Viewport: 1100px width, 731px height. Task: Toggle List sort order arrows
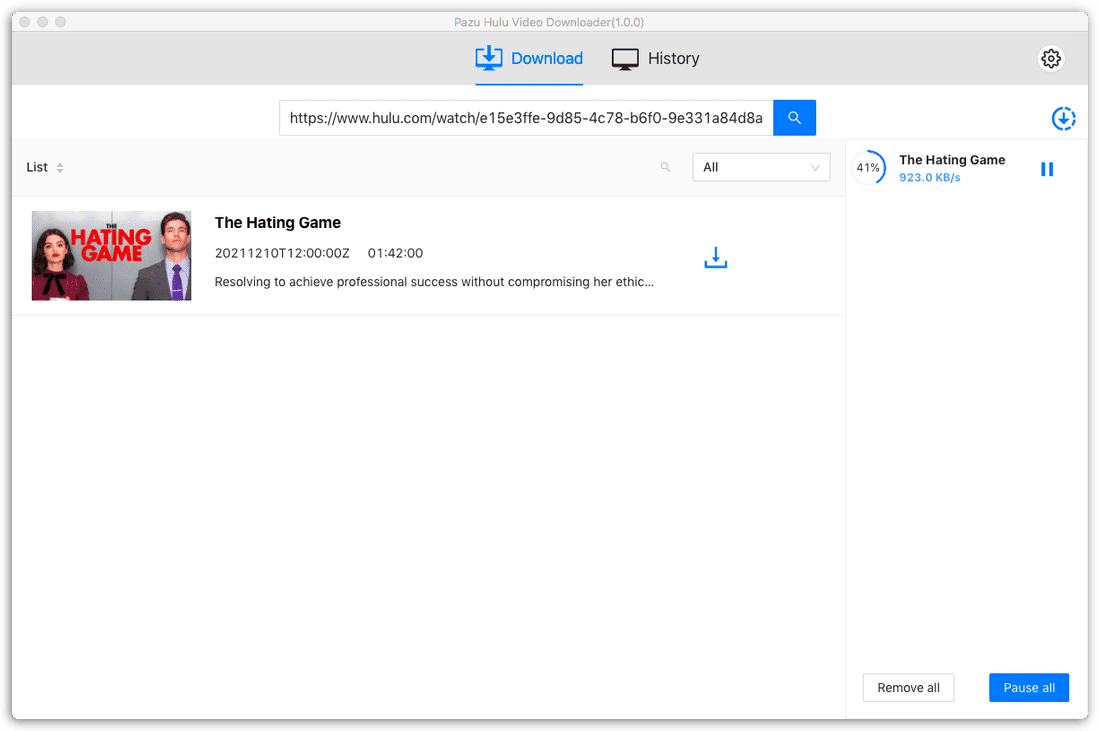pos(60,168)
